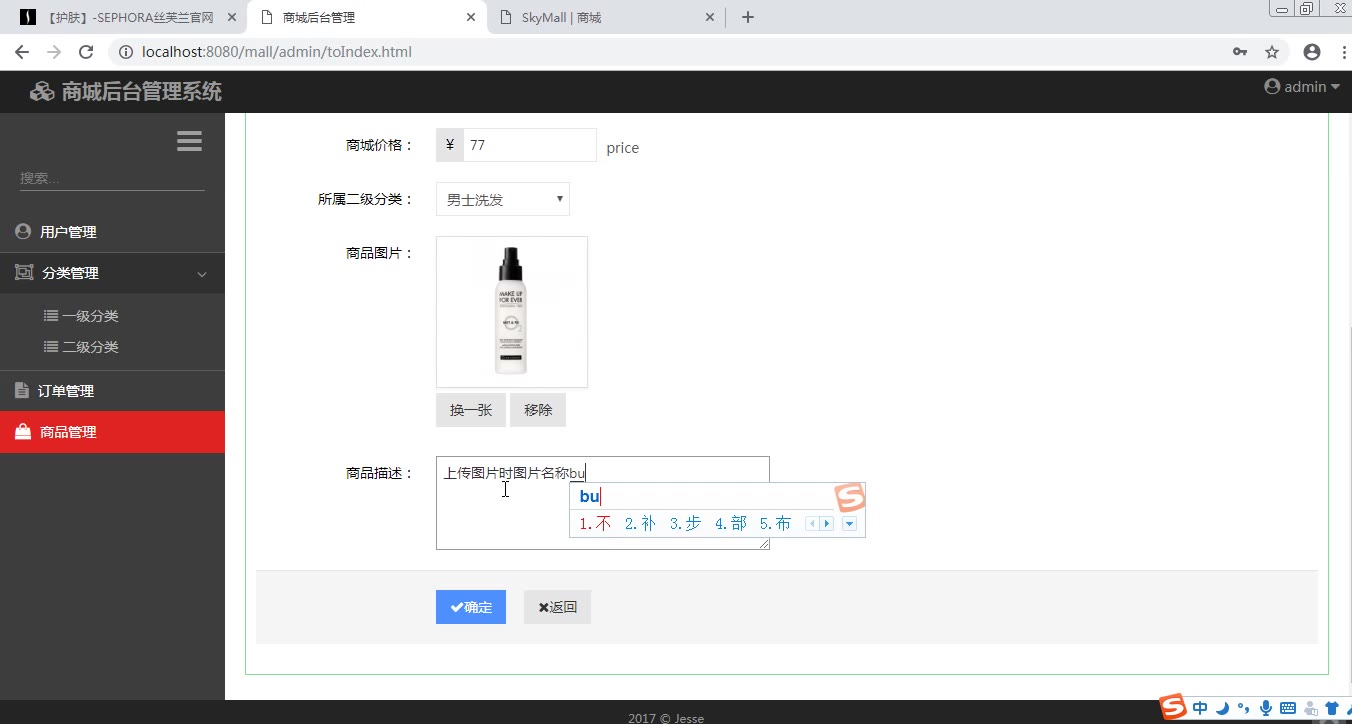Bookmark page with the star icon
Image resolution: width=1352 pixels, height=724 pixels.
pyautogui.click(x=1272, y=52)
